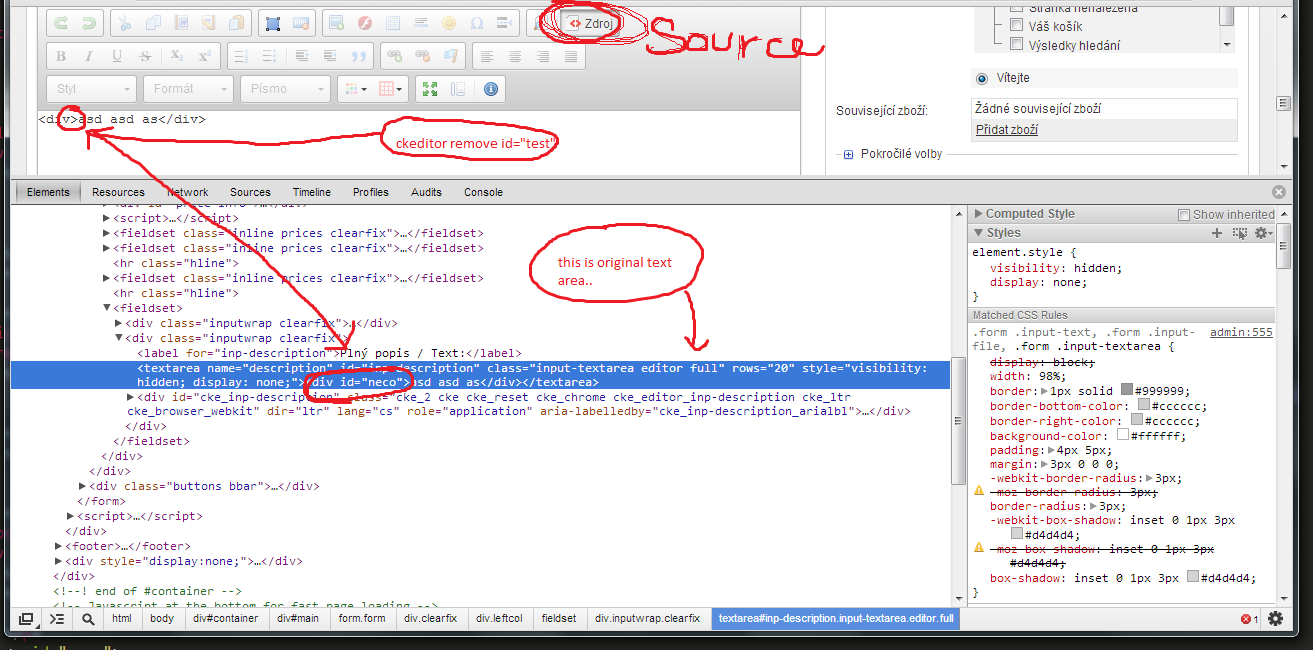This screenshot has height=650, width=1313.
Task: Switch to the Profiles tab
Action: pyautogui.click(x=371, y=192)
